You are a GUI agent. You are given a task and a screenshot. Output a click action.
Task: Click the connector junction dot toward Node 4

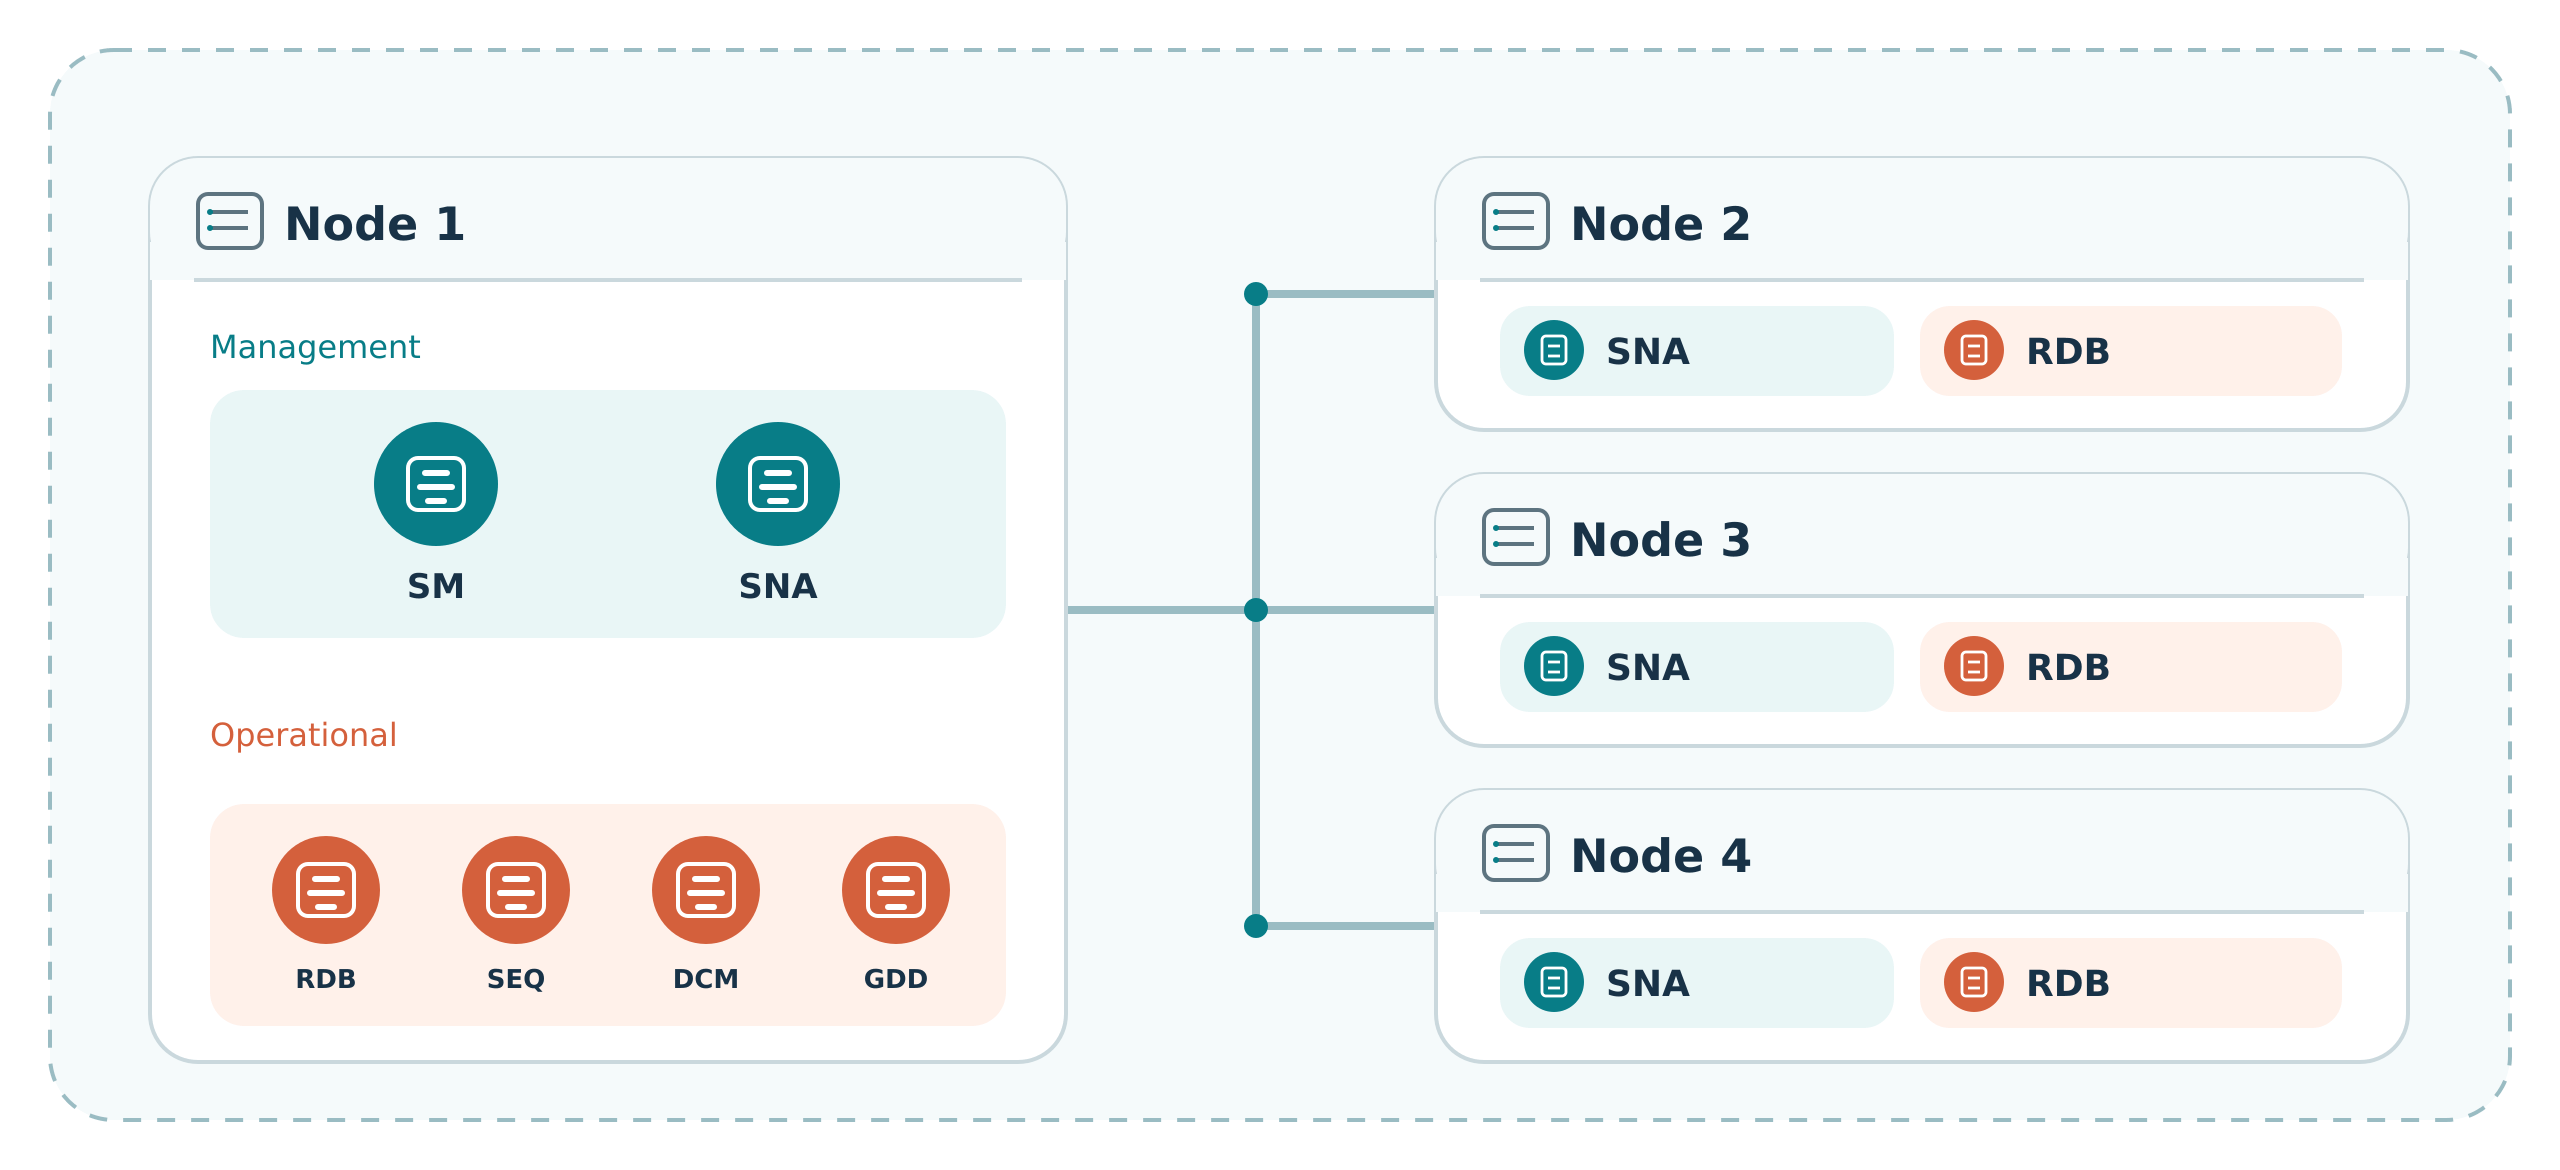click(x=1256, y=926)
